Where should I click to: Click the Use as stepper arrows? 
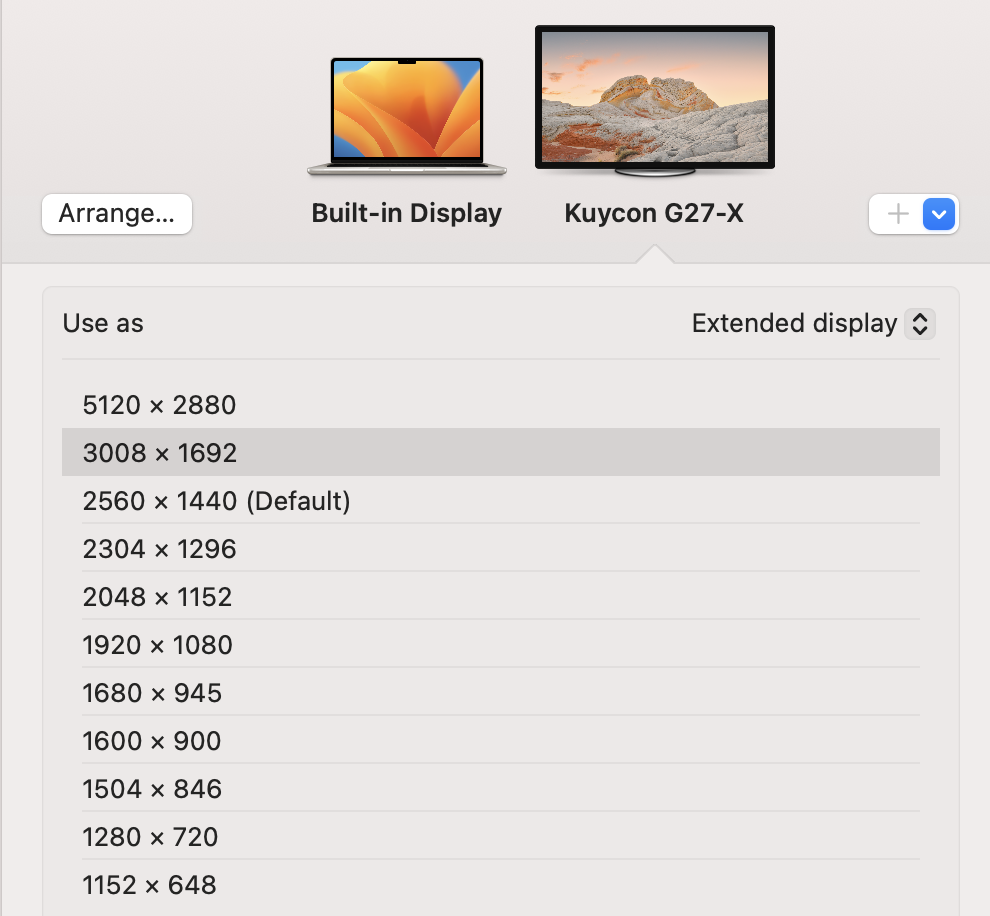point(920,324)
